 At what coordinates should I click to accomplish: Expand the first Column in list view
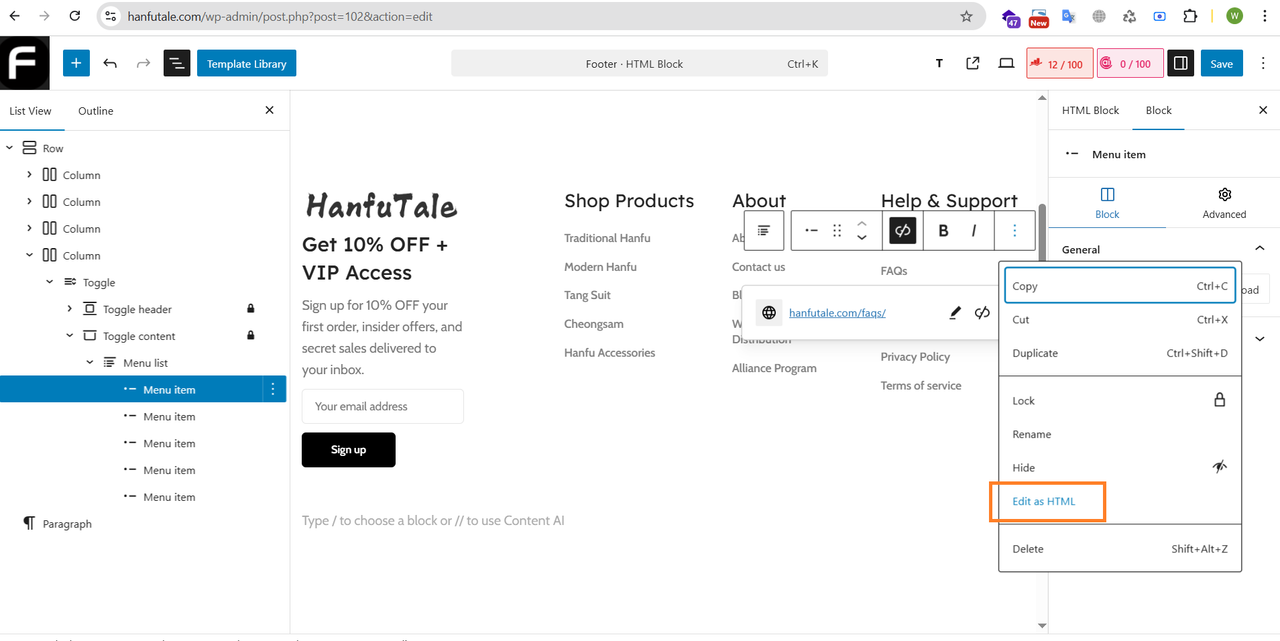[29, 175]
